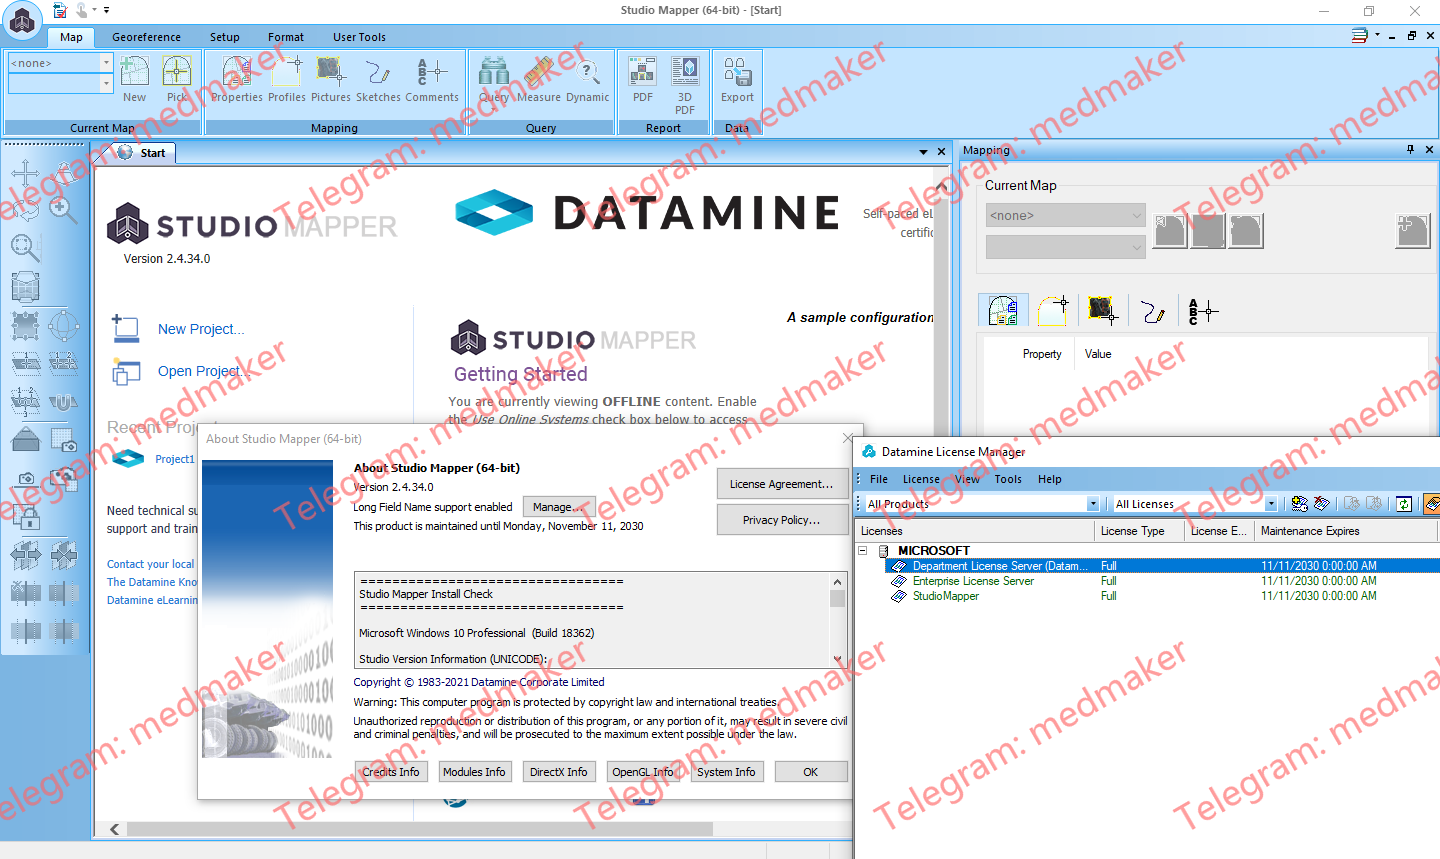Switch to the User Tools ribbon tab
Screen dimensions: 1440x859
click(359, 37)
